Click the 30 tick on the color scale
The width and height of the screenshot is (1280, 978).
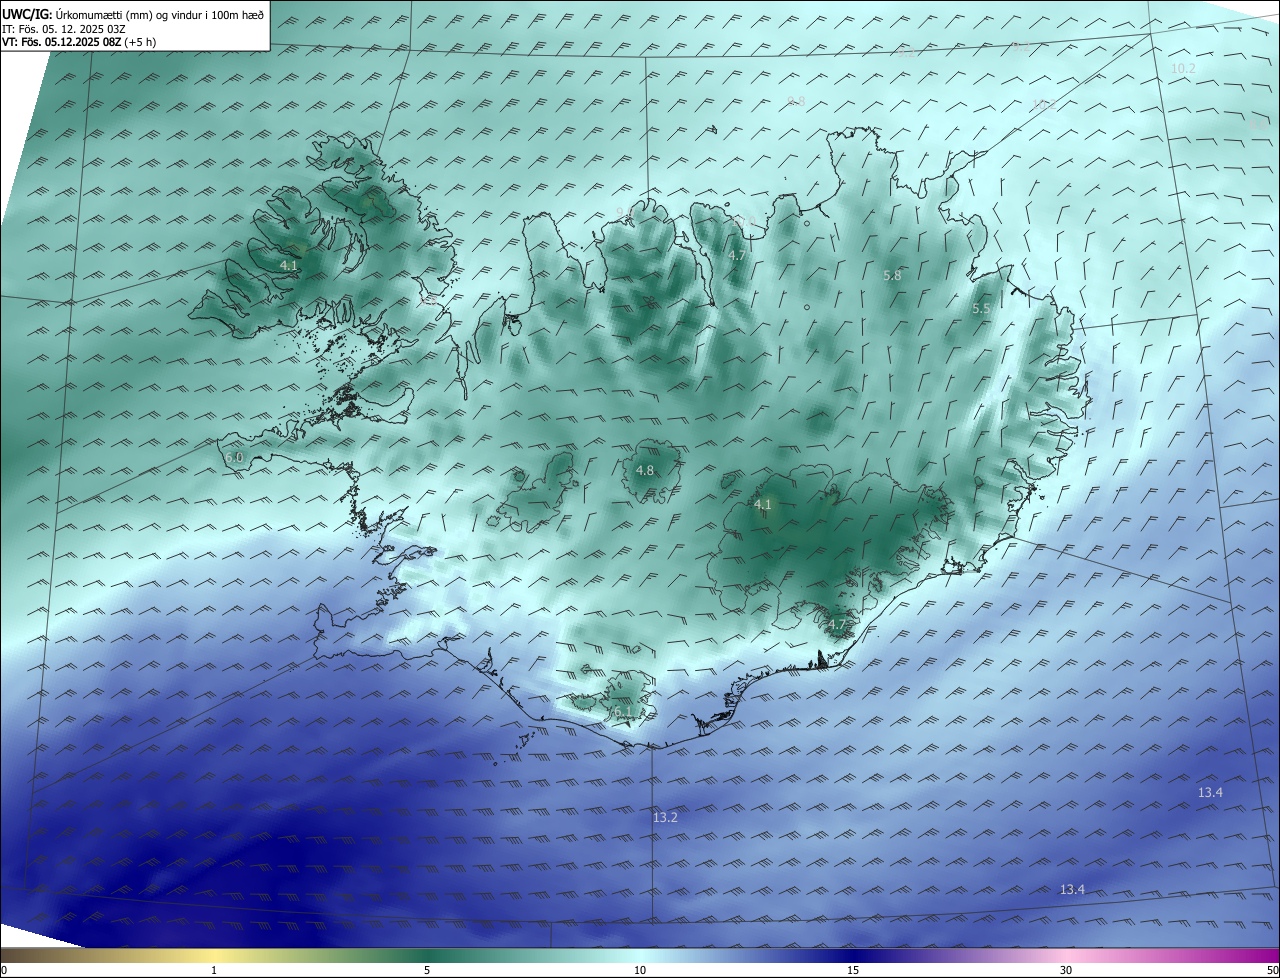point(1066,970)
